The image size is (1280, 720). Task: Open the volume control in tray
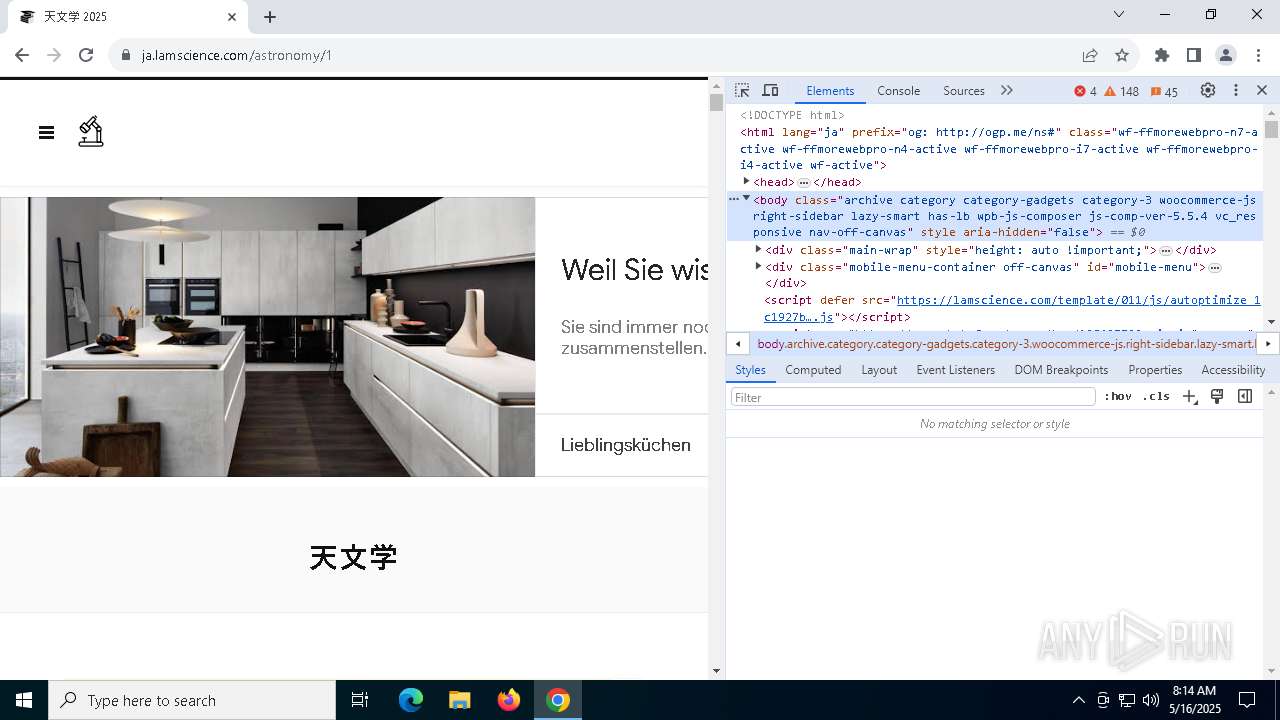pyautogui.click(x=1151, y=700)
